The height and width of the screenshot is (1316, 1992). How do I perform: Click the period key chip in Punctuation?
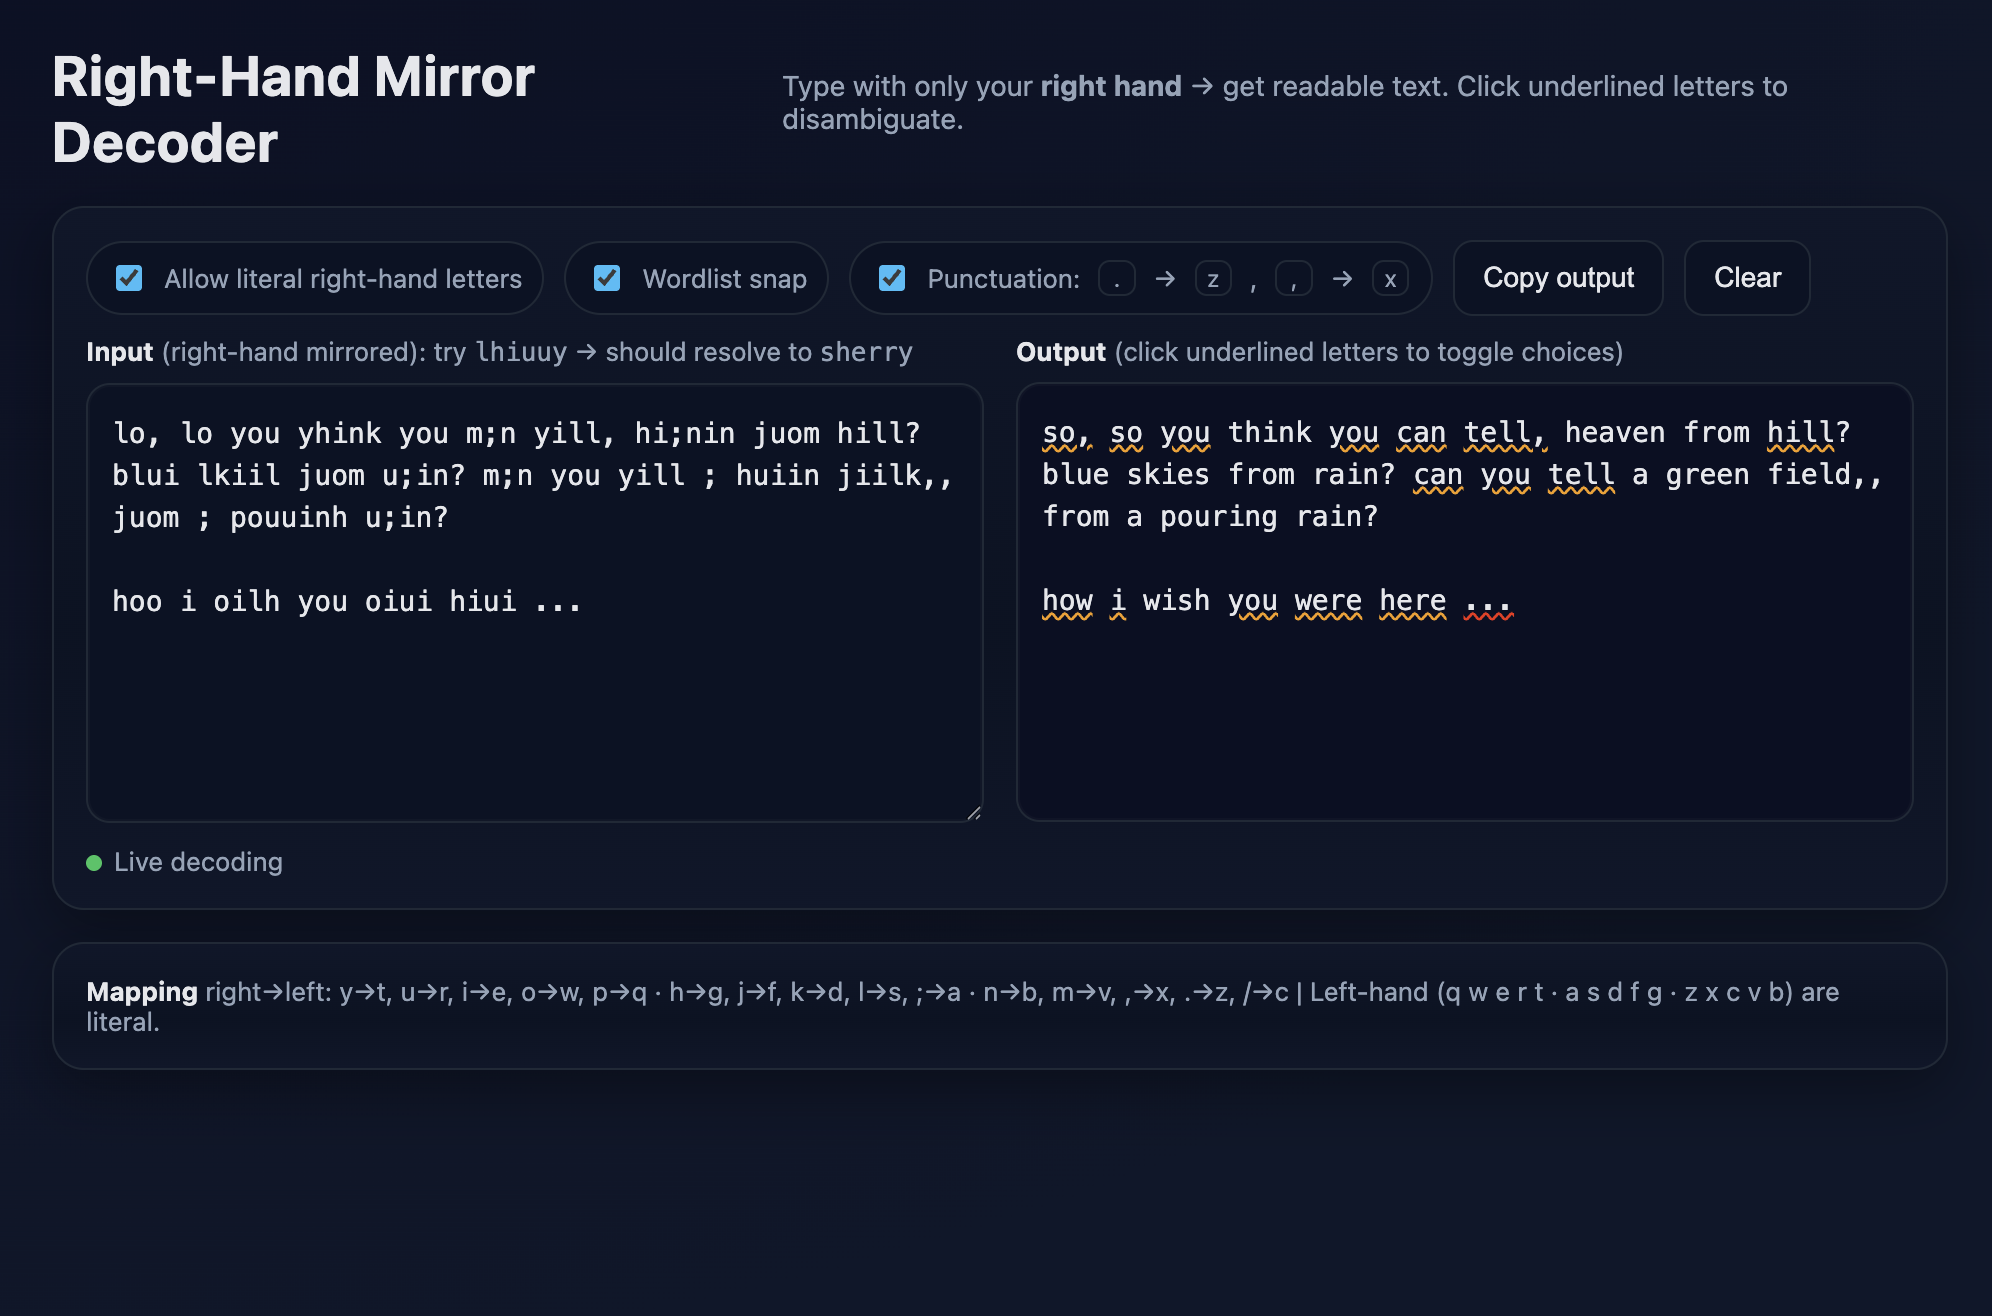click(x=1116, y=279)
